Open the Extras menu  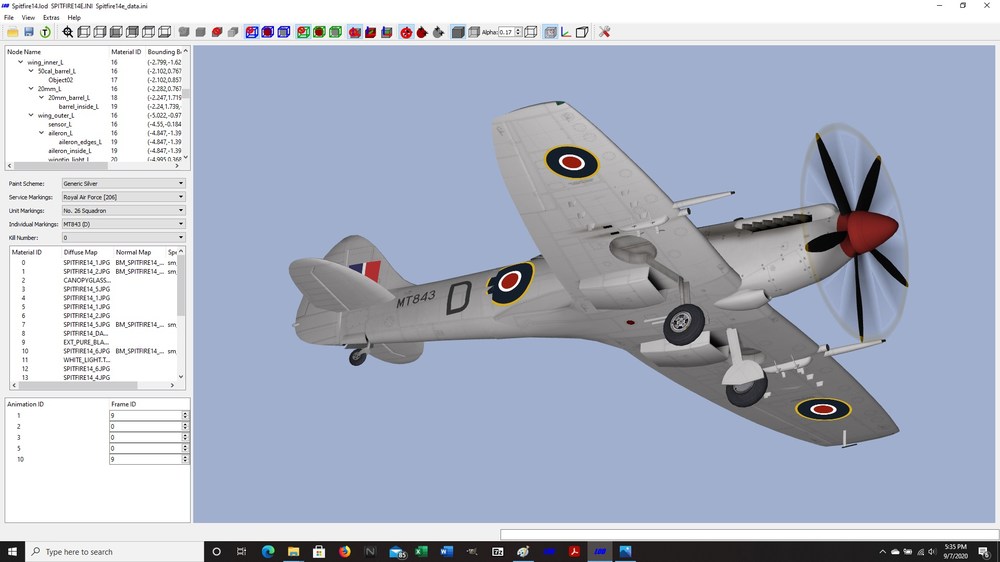(x=51, y=18)
